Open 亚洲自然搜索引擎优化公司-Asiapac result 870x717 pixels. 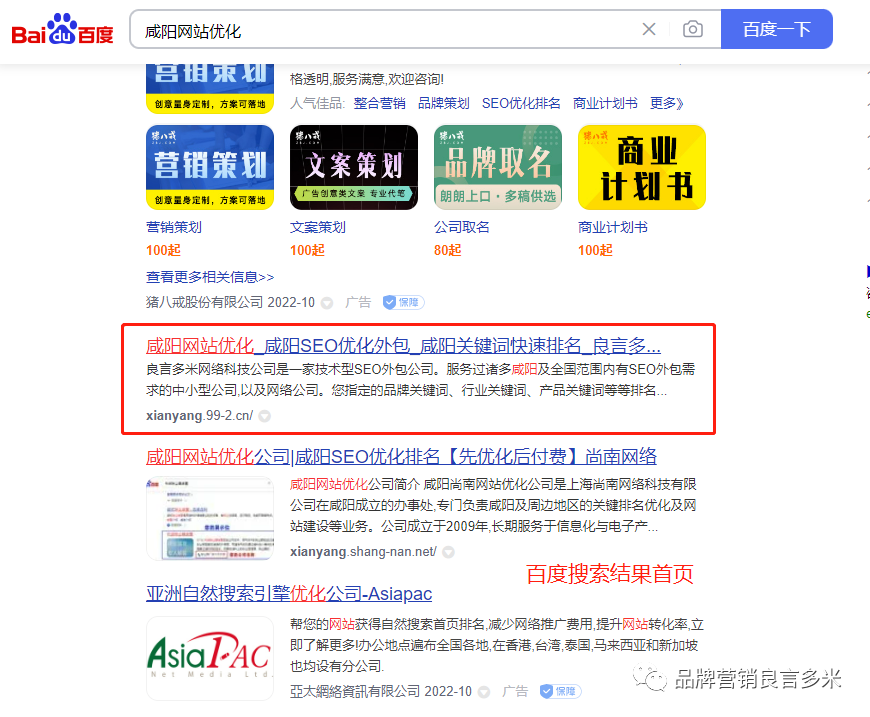(289, 594)
